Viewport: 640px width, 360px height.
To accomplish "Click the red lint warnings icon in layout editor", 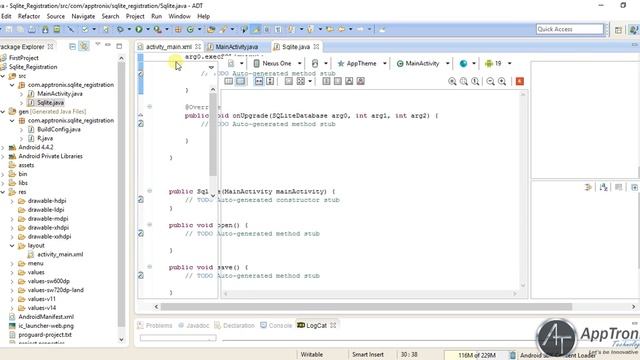I will (x=520, y=81).
